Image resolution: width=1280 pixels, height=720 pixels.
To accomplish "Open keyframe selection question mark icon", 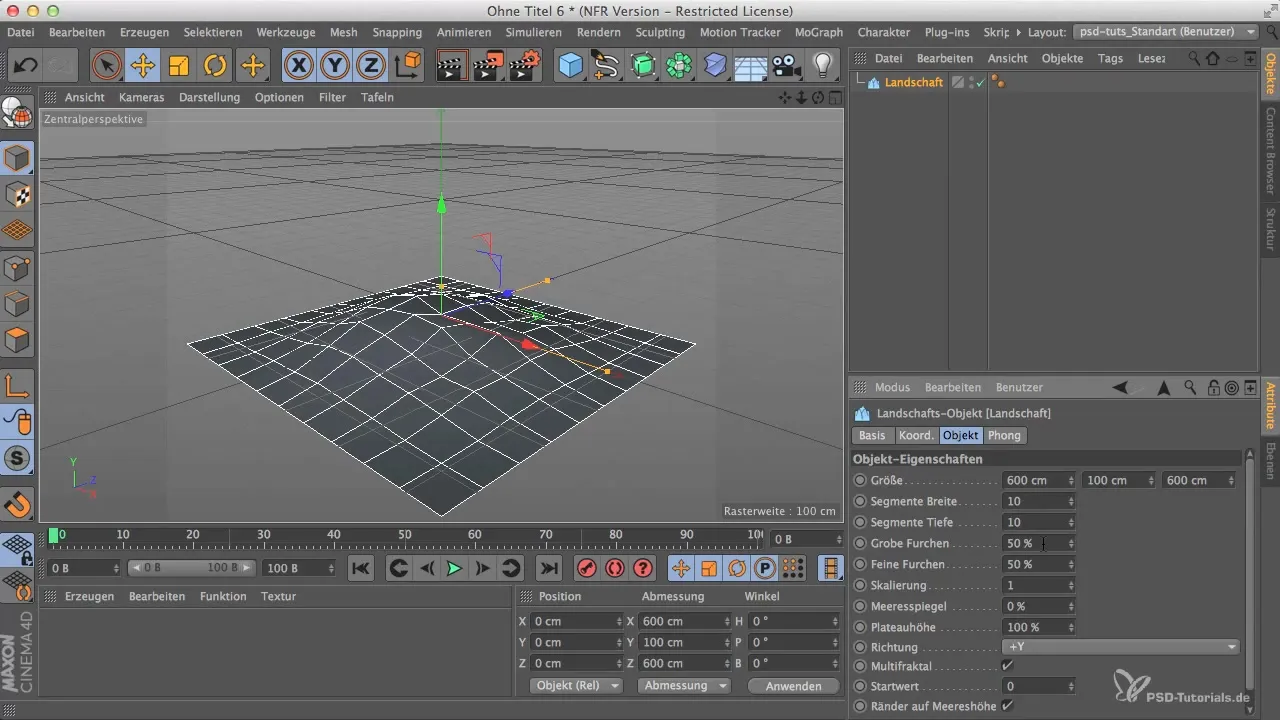I will click(643, 568).
